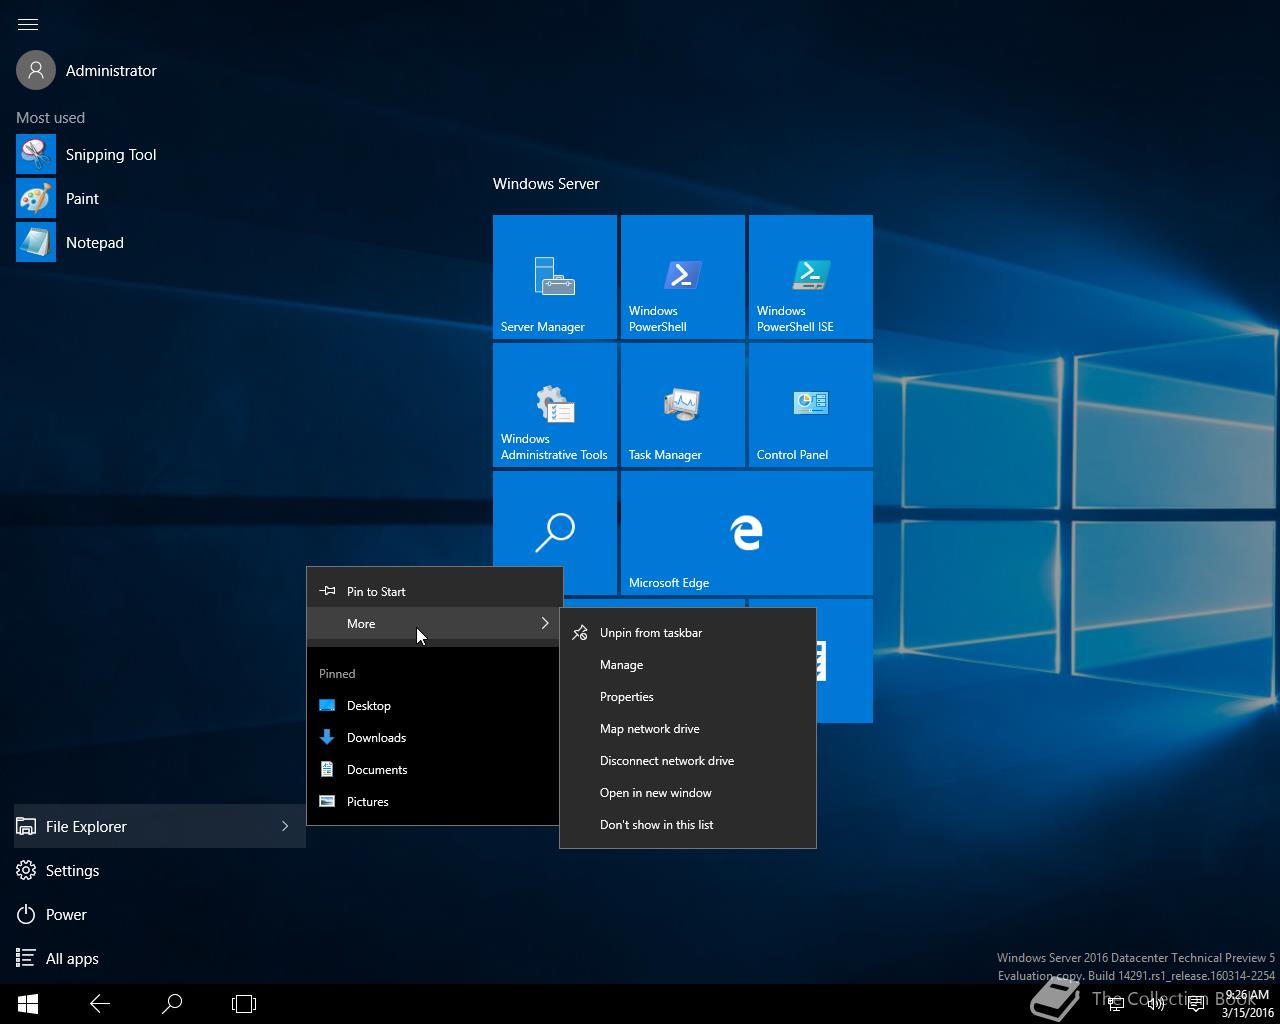
Task: Launch the Windows PowerShell tile
Action: tap(683, 277)
